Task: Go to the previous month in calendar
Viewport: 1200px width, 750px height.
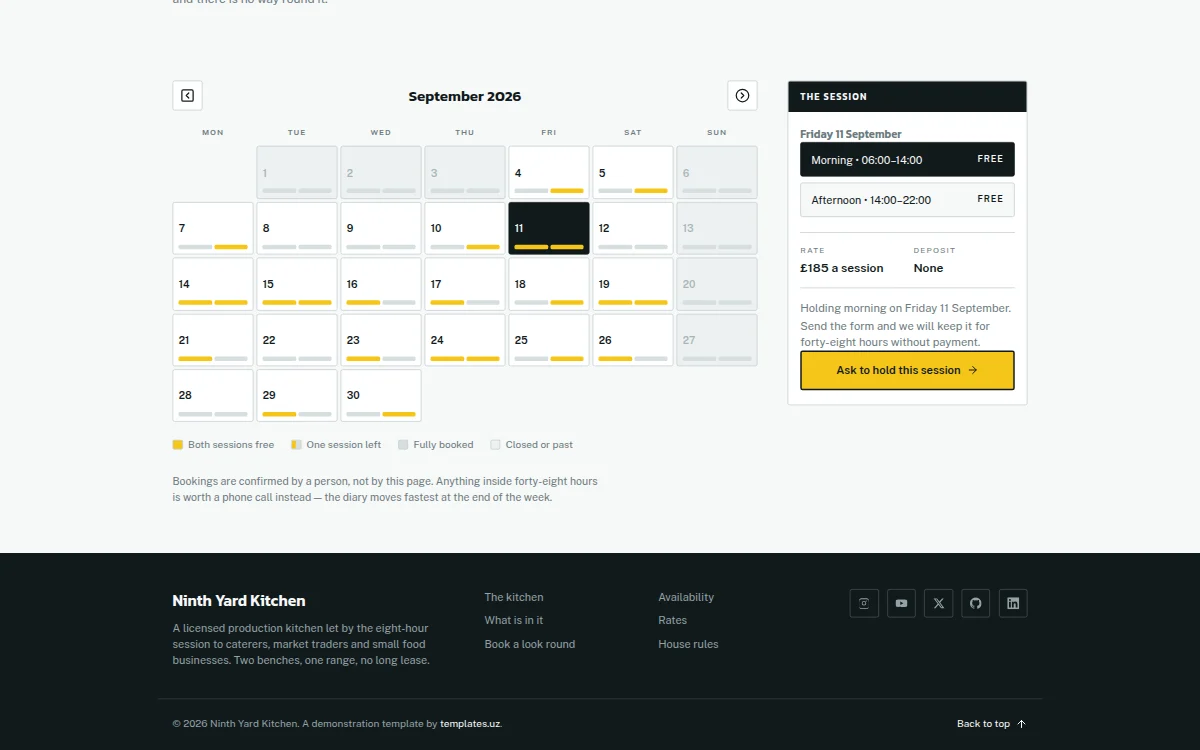Action: (187, 95)
